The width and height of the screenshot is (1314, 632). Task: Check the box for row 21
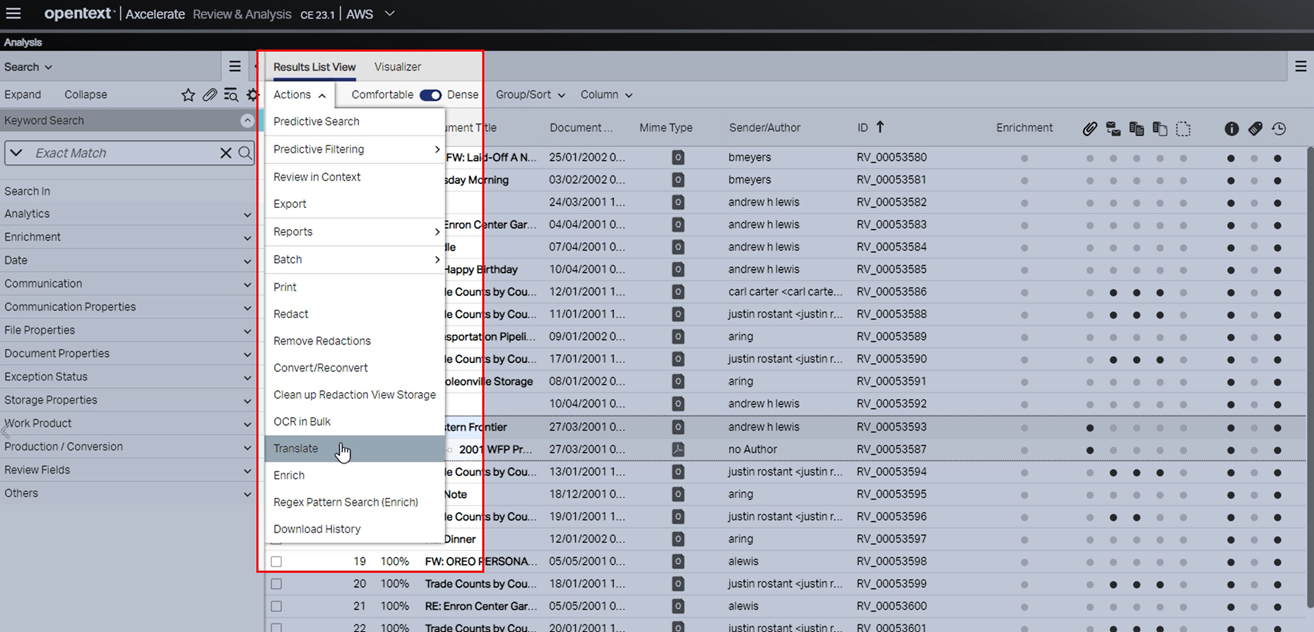pos(276,606)
